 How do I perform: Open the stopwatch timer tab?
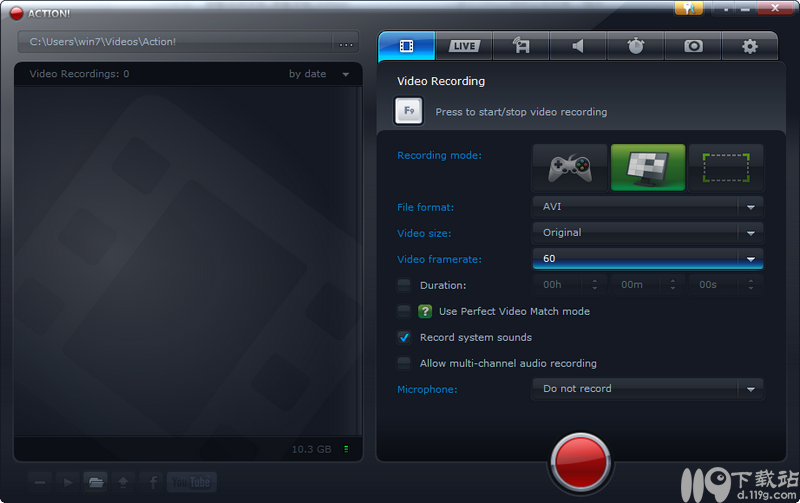pos(635,46)
